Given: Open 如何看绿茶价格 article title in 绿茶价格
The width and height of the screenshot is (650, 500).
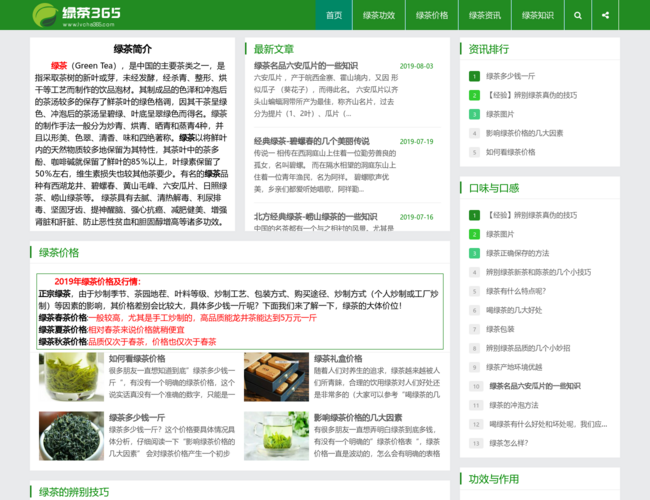Looking at the screenshot, I should (x=137, y=358).
